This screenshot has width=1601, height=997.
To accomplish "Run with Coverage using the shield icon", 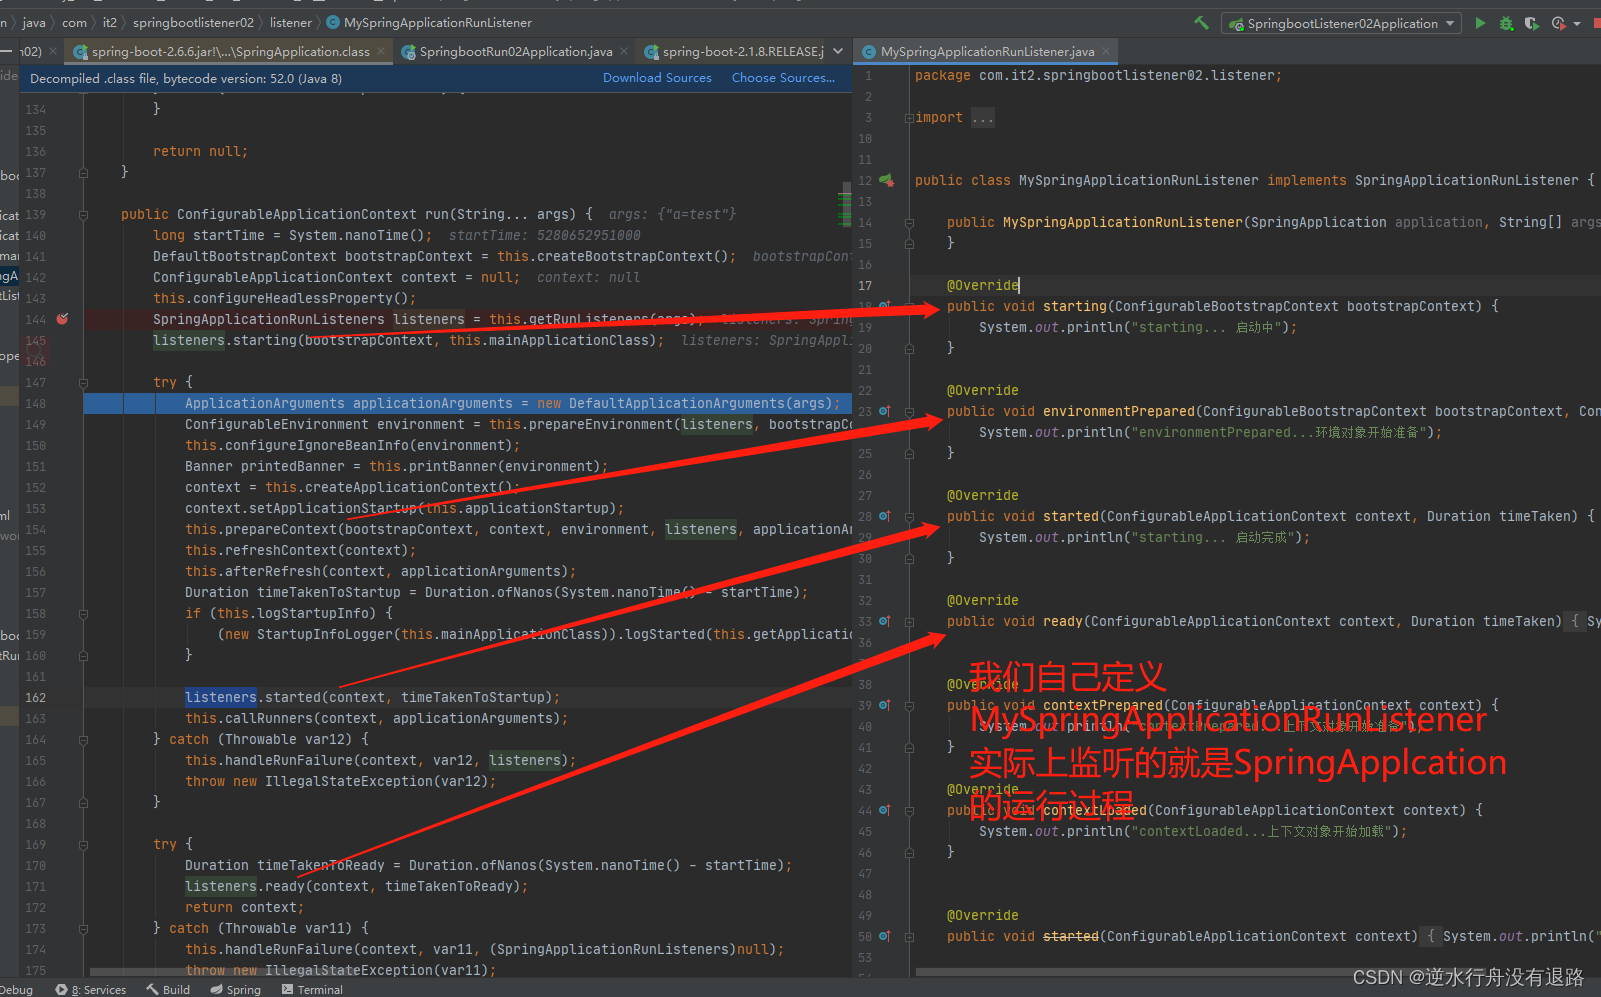I will (1531, 23).
